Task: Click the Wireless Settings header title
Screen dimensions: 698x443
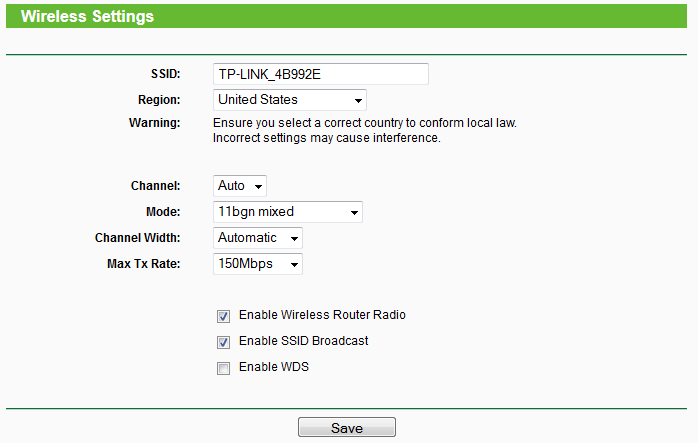Action: coord(87,17)
